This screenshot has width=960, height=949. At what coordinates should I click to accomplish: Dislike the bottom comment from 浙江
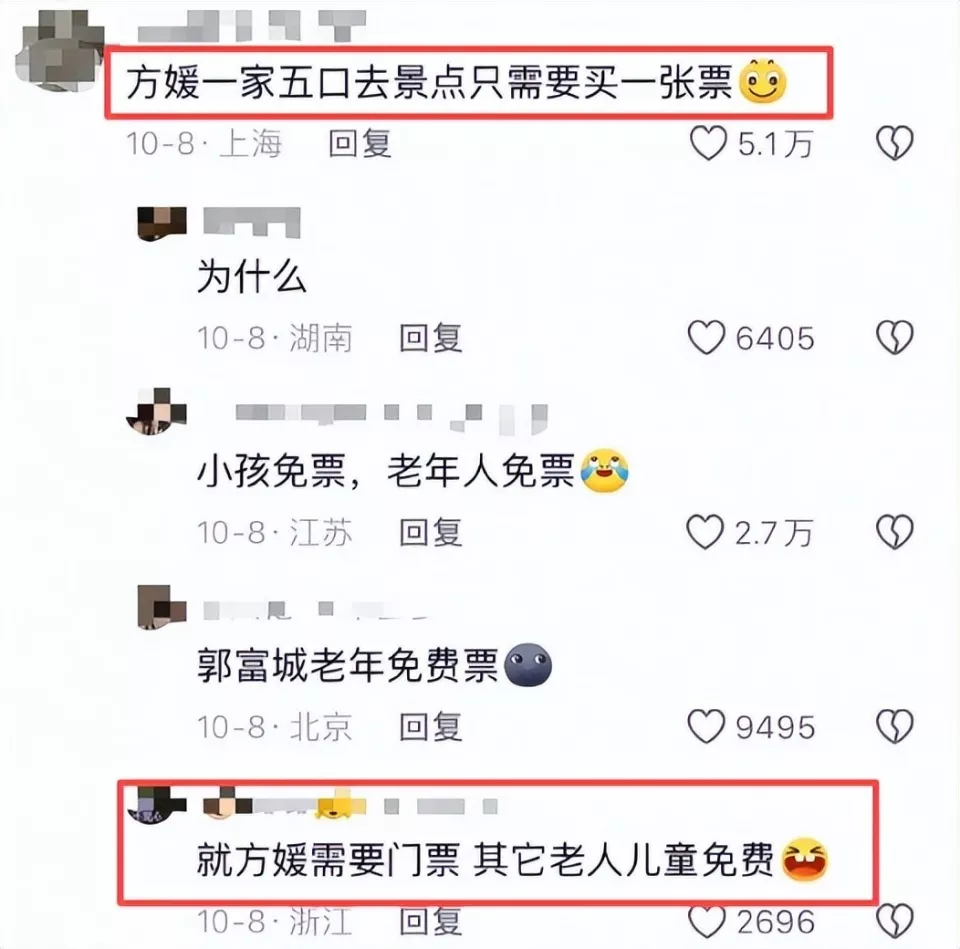click(x=894, y=921)
